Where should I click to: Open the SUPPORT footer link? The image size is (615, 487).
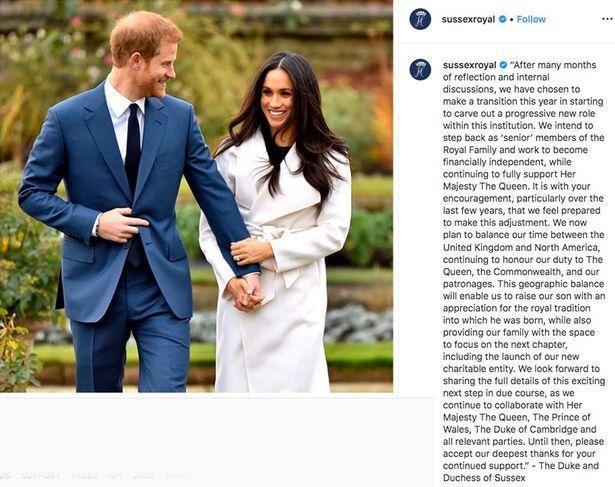[40, 475]
